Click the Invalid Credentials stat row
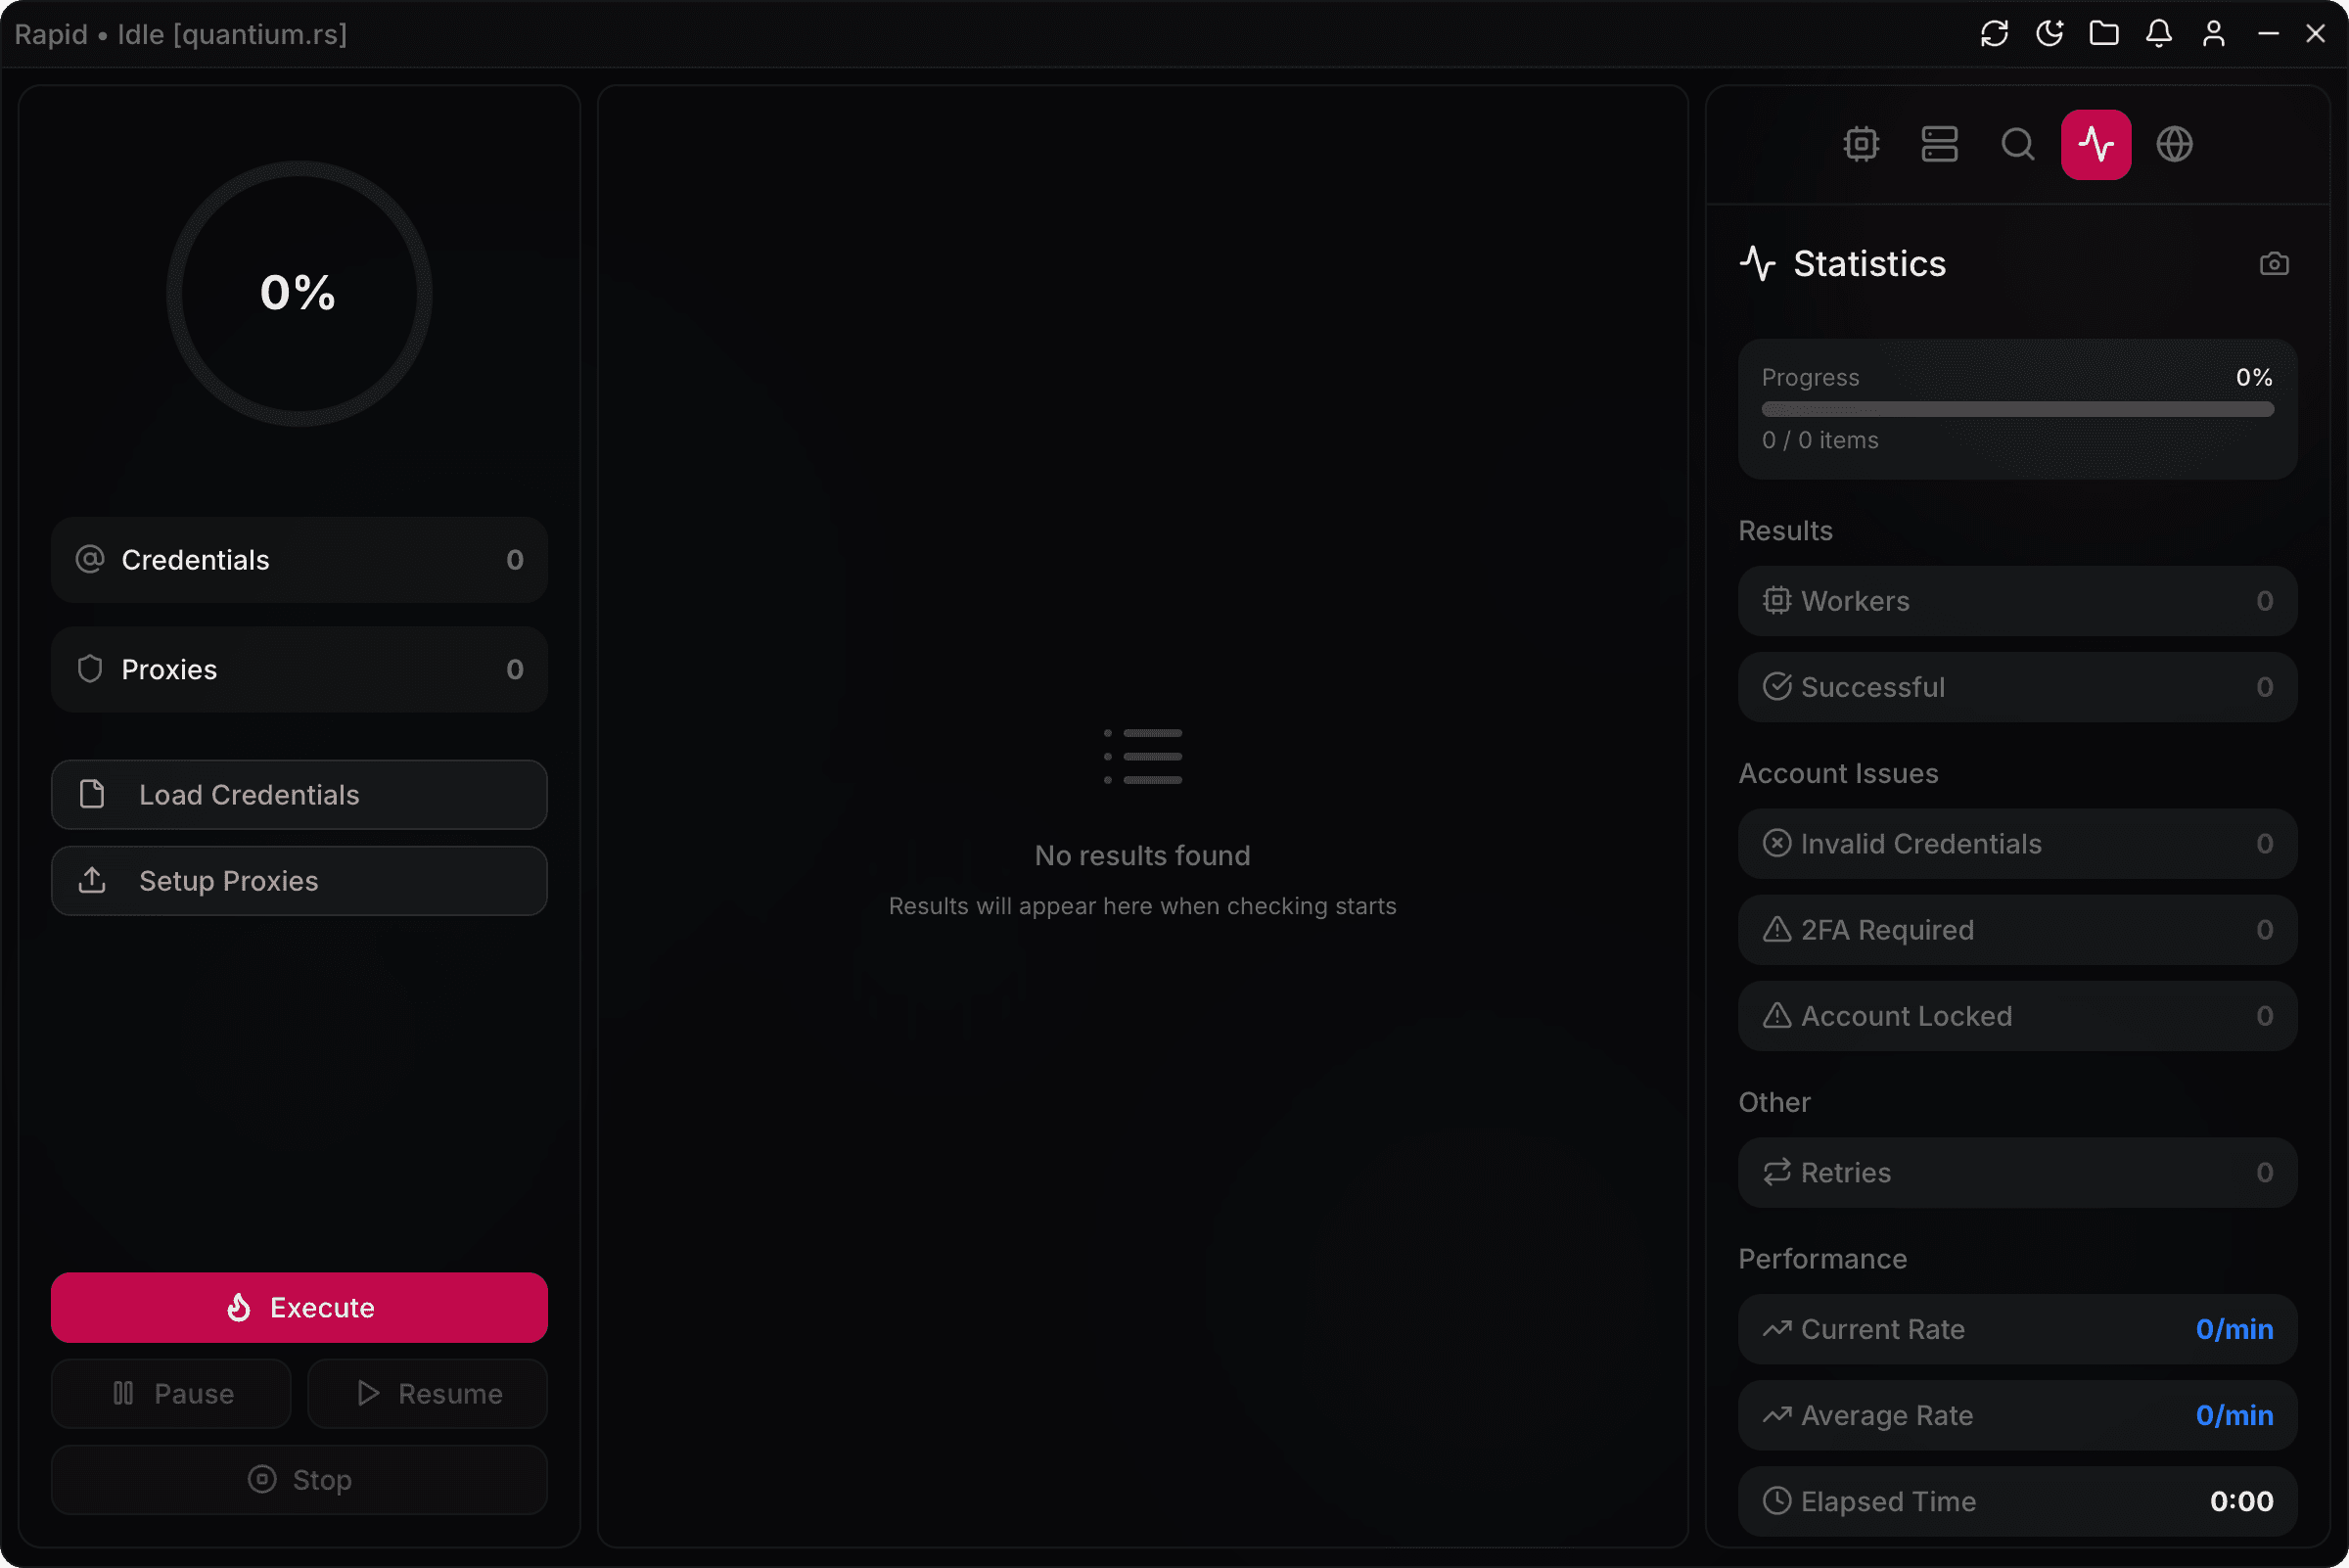 pos(2017,844)
